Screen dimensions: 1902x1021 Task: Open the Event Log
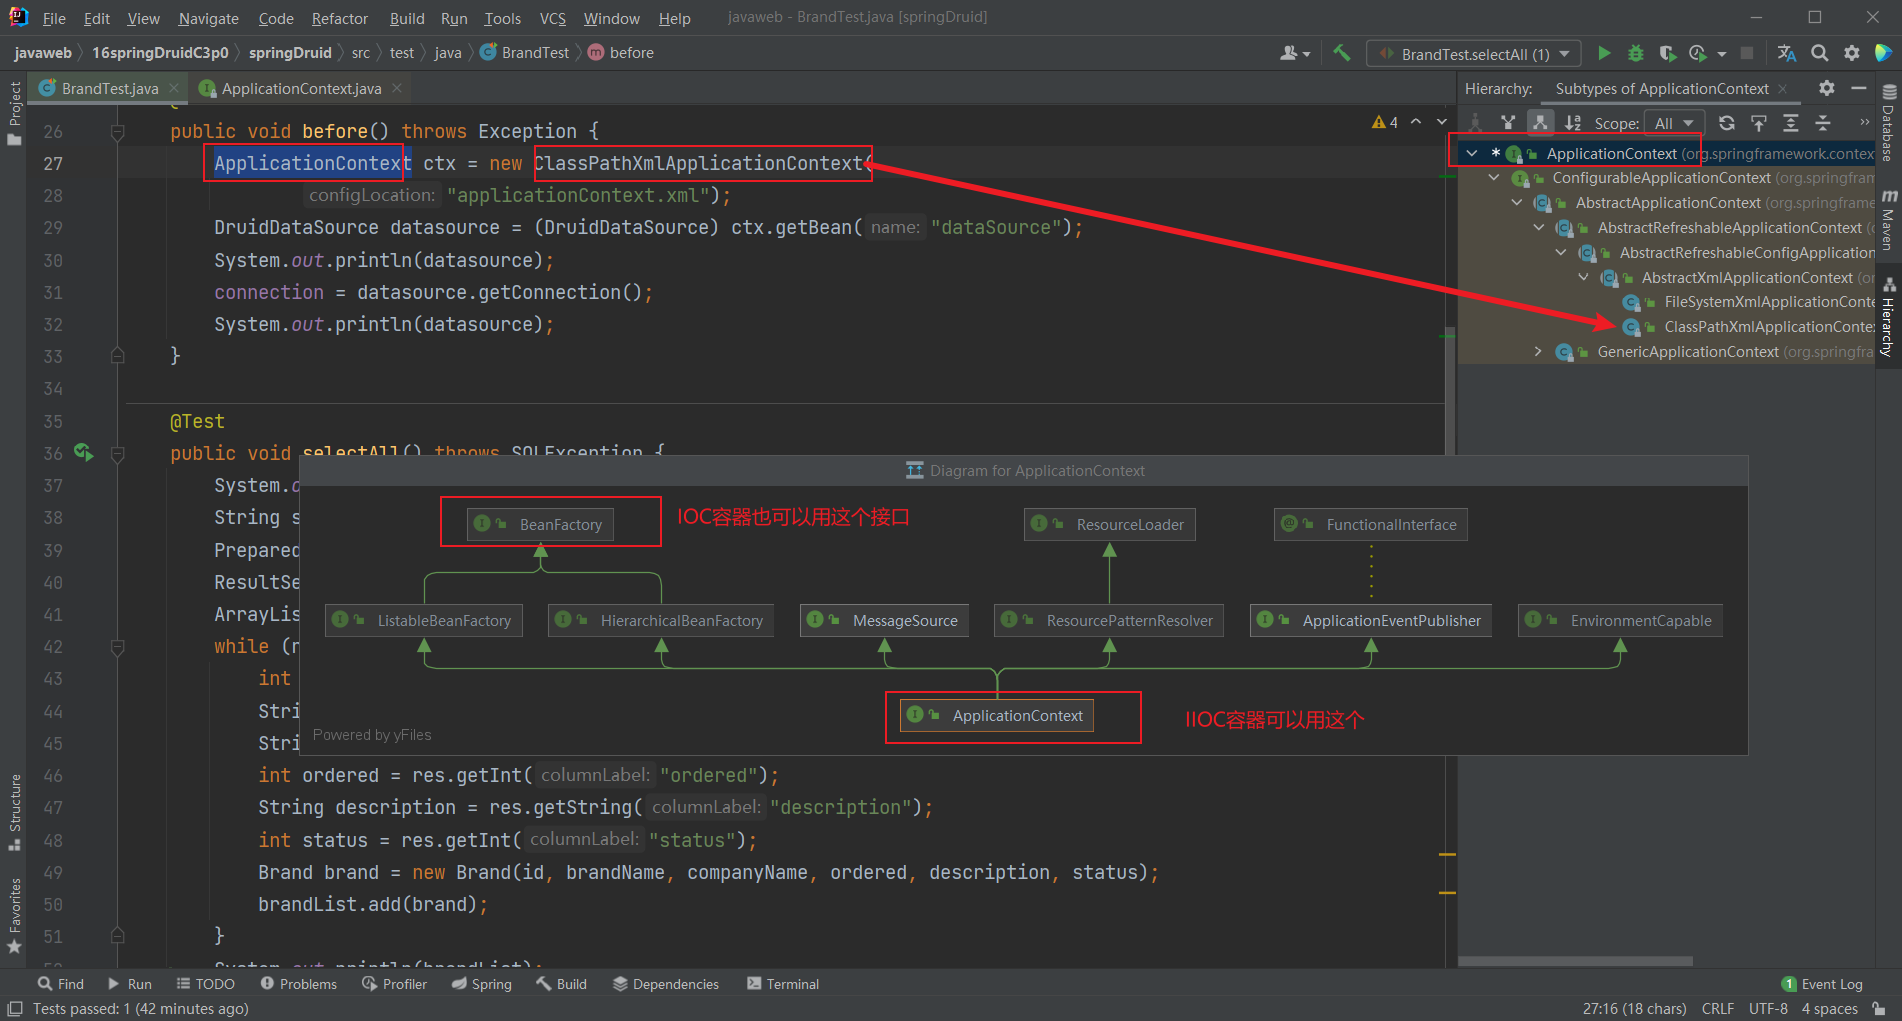[1822, 984]
